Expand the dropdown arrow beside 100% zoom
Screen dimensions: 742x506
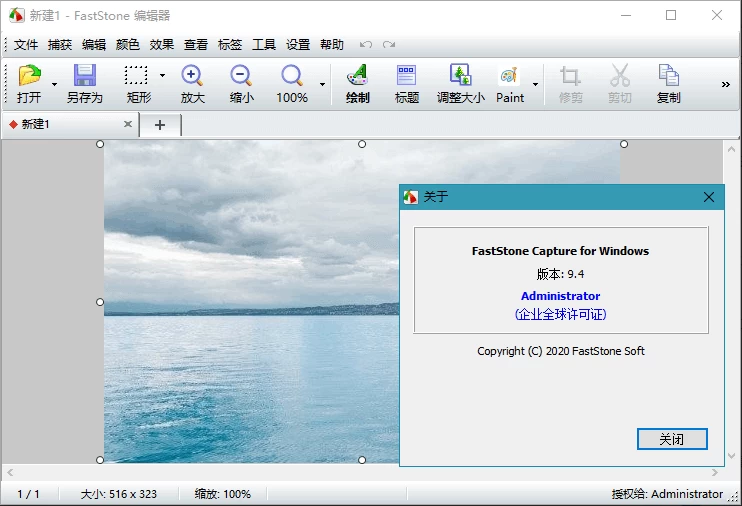point(322,85)
